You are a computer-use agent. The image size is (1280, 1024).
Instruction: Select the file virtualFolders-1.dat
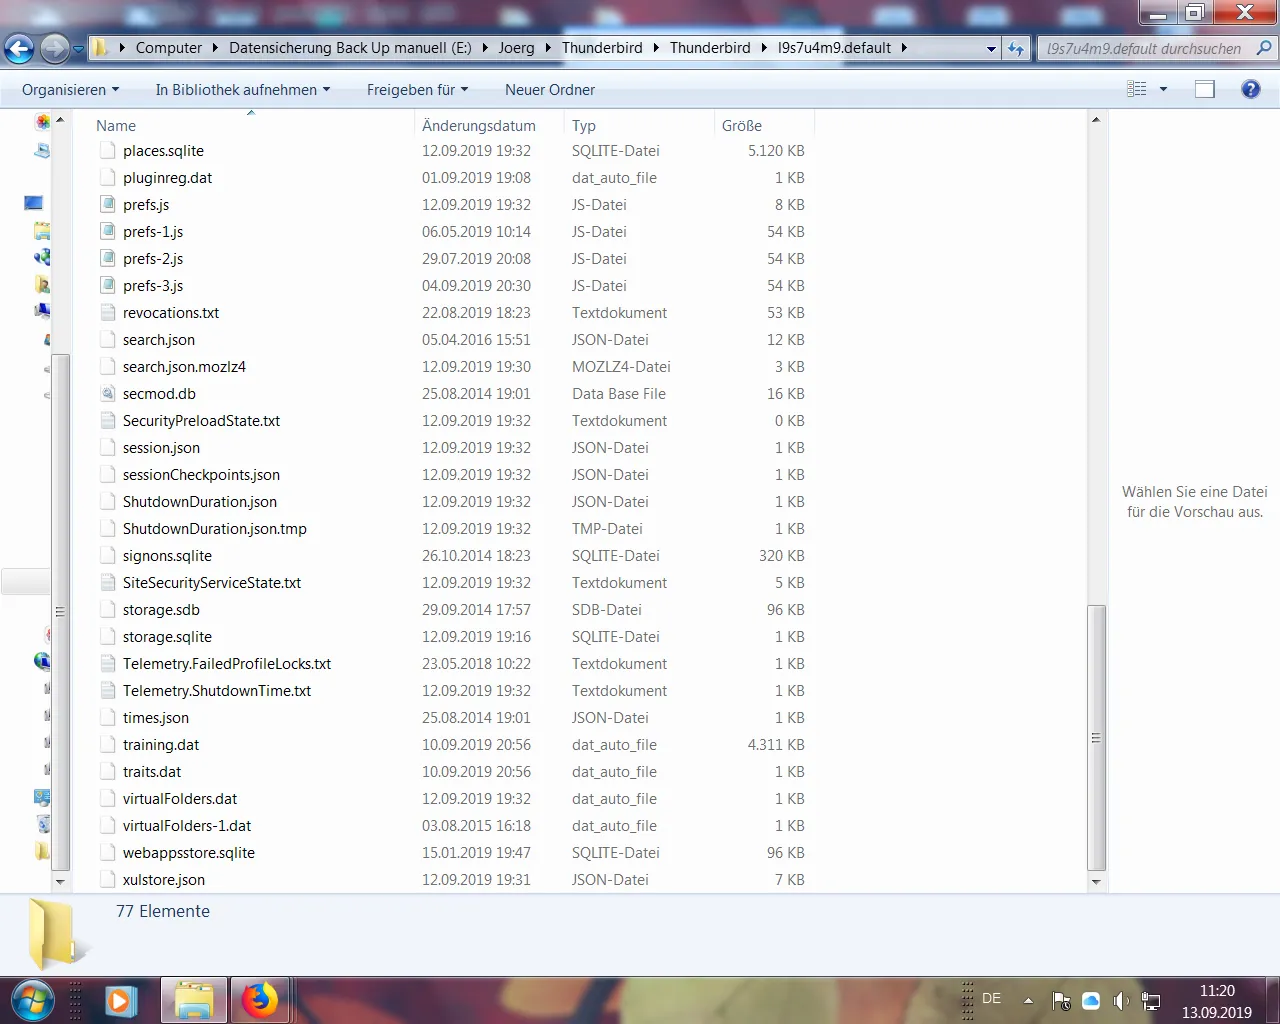coord(187,826)
